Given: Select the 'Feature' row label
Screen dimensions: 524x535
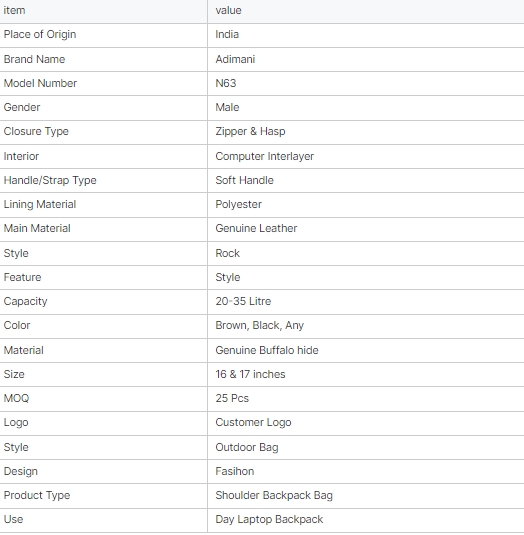Looking at the screenshot, I should (x=22, y=277).
